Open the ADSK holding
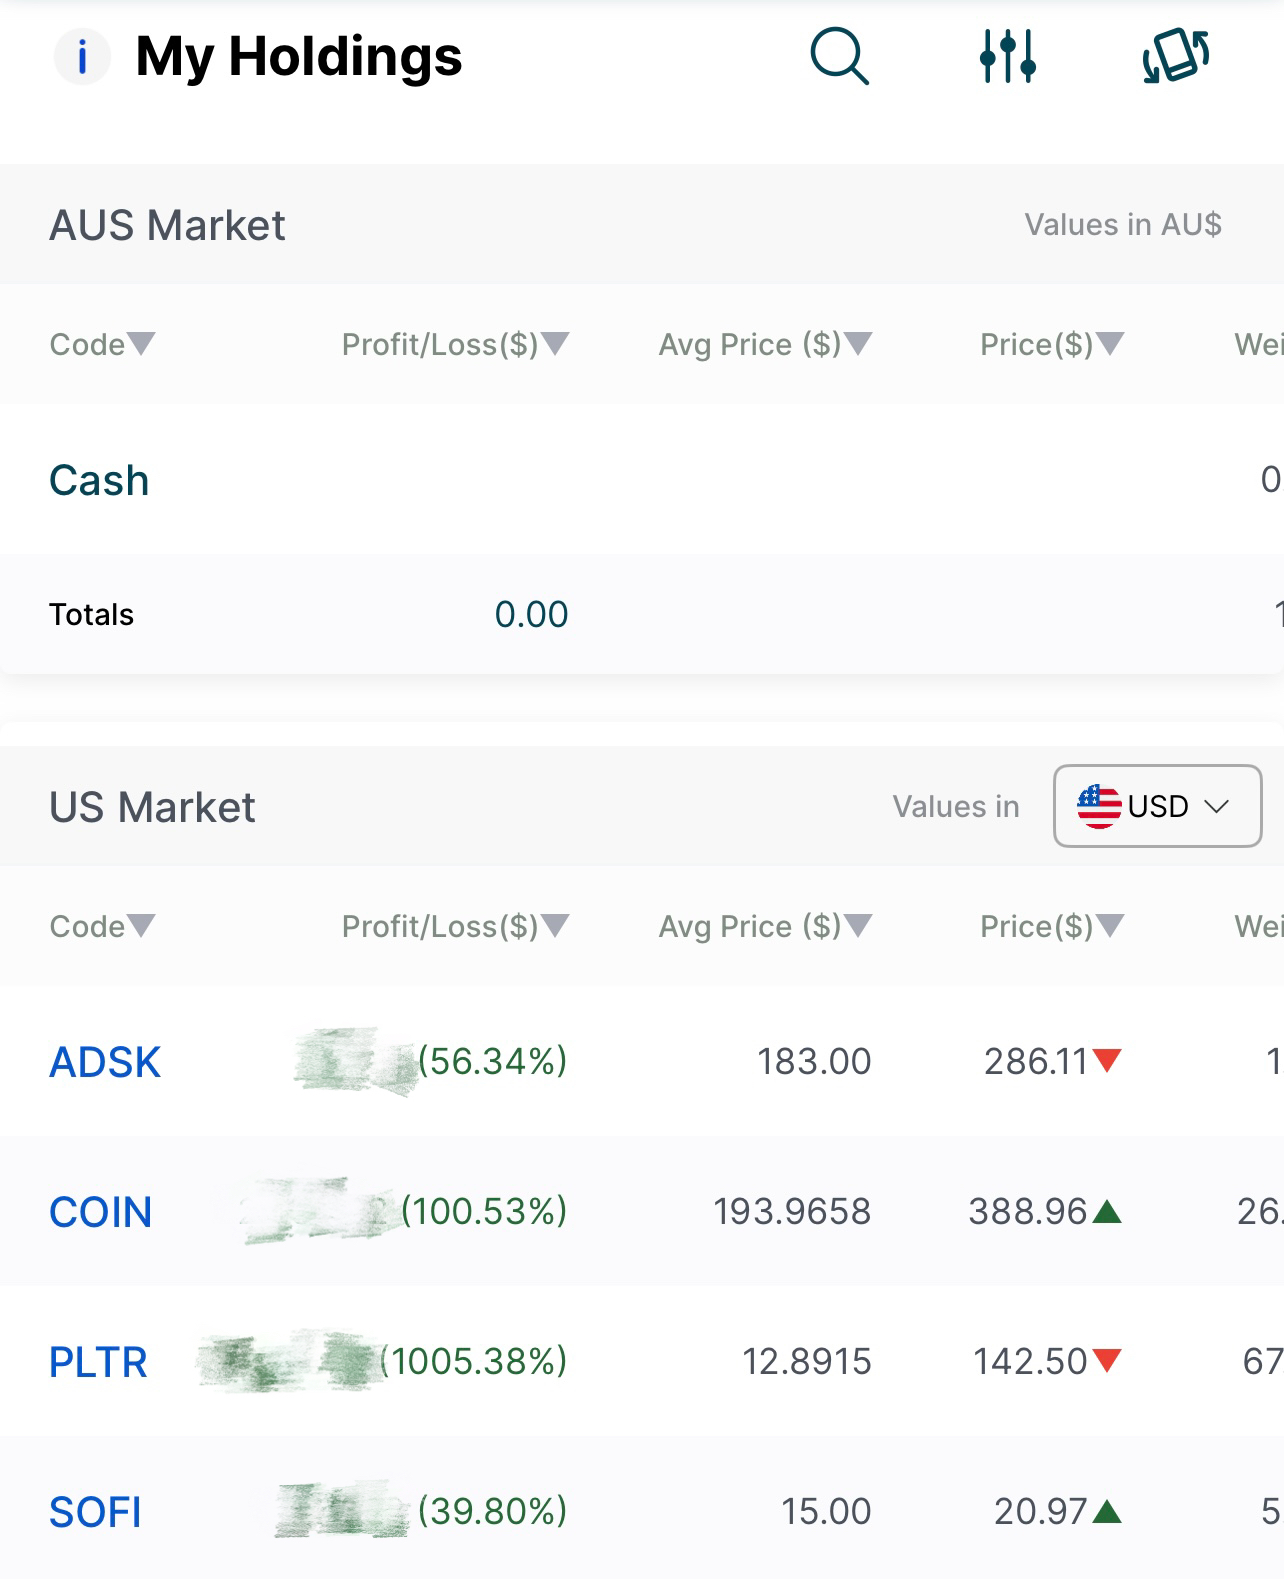Image resolution: width=1284 pixels, height=1579 pixels. pos(105,1062)
